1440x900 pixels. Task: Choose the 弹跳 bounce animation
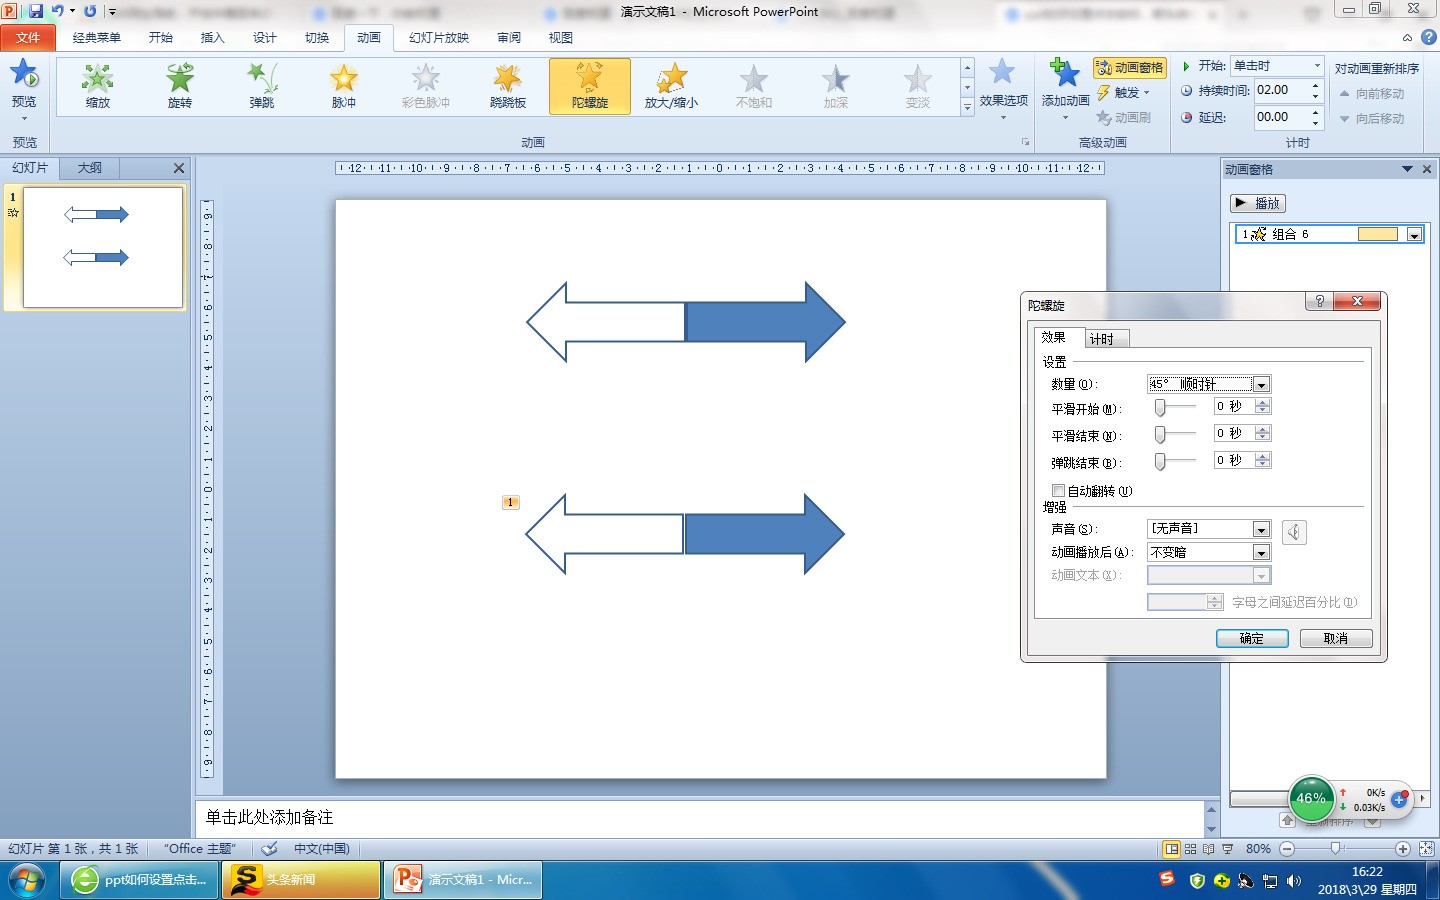point(262,86)
